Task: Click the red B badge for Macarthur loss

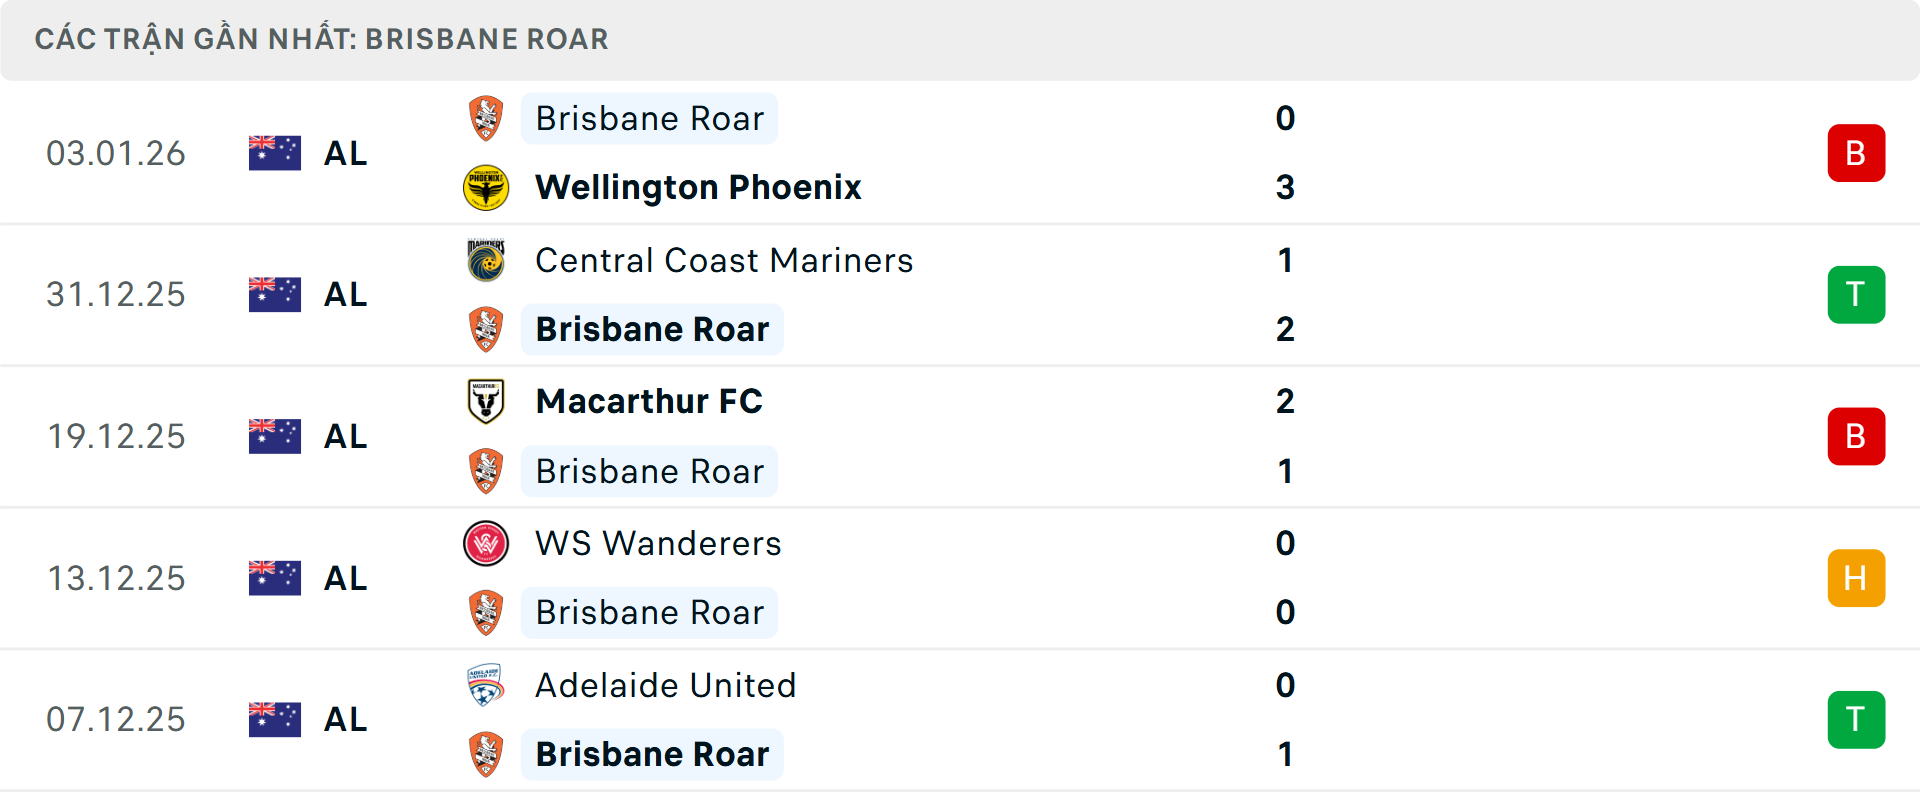Action: click(x=1856, y=436)
